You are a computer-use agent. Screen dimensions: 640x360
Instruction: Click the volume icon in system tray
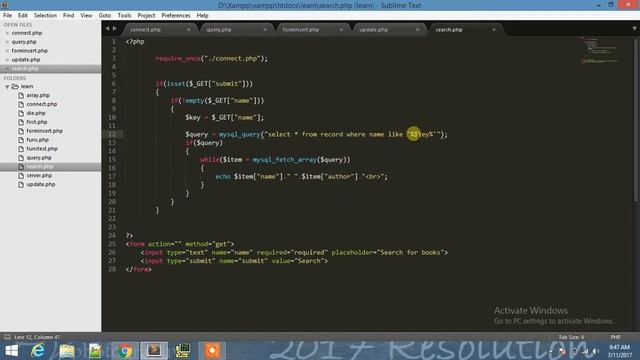[x=596, y=351]
